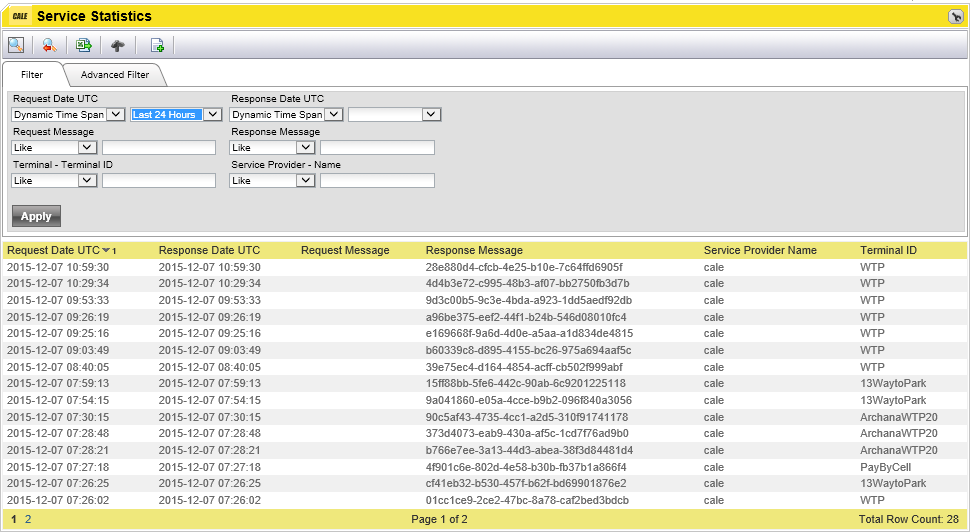The width and height of the screenshot is (970, 532).
Task: Click the Page 1 of 2 indicator
Action: point(439,519)
